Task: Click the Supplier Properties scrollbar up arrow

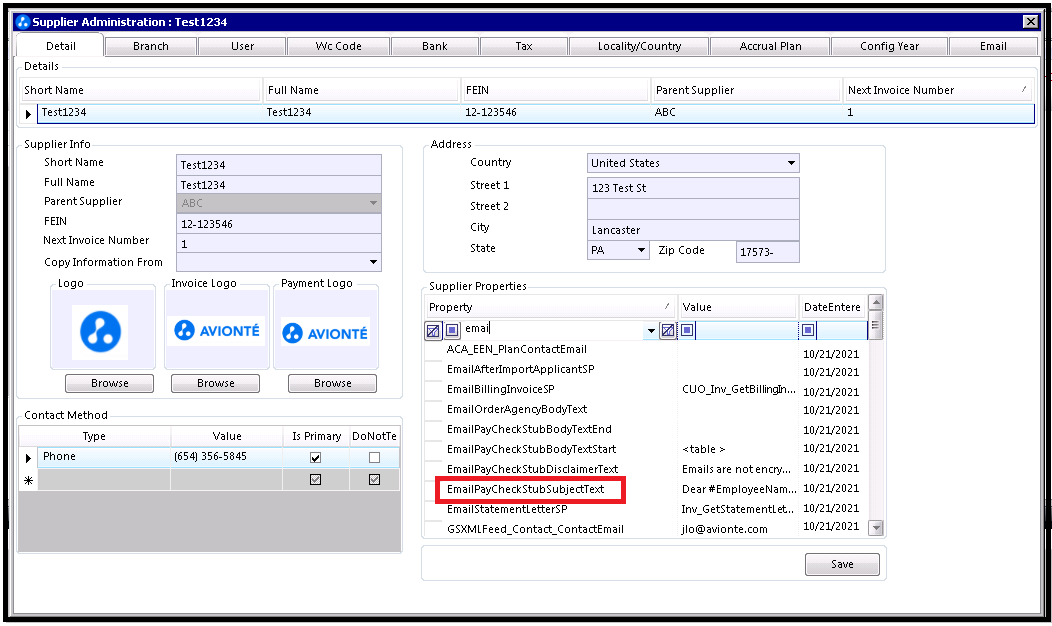Action: coord(876,303)
